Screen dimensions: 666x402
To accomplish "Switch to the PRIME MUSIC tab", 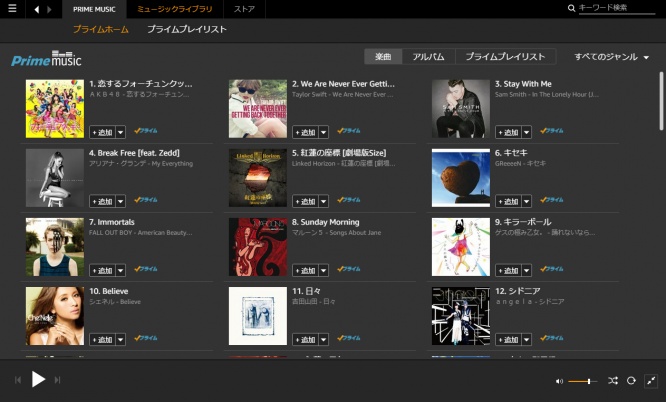I will [x=94, y=9].
